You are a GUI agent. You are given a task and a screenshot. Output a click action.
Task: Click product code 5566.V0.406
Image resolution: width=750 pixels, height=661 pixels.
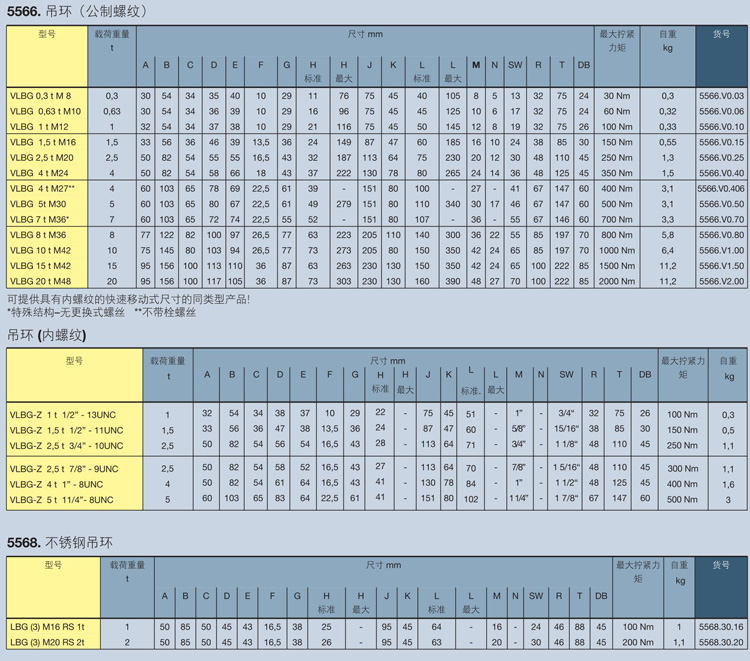tap(720, 188)
